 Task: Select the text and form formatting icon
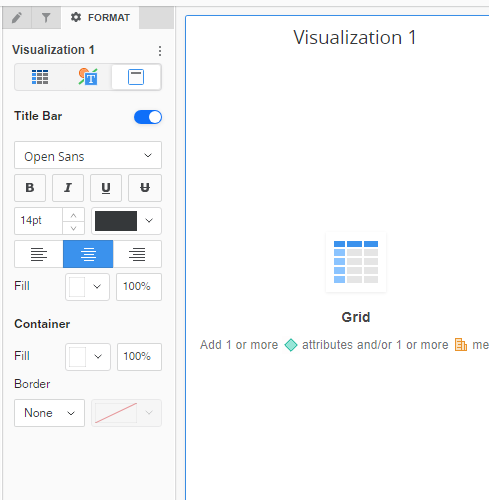pyautogui.click(x=88, y=77)
